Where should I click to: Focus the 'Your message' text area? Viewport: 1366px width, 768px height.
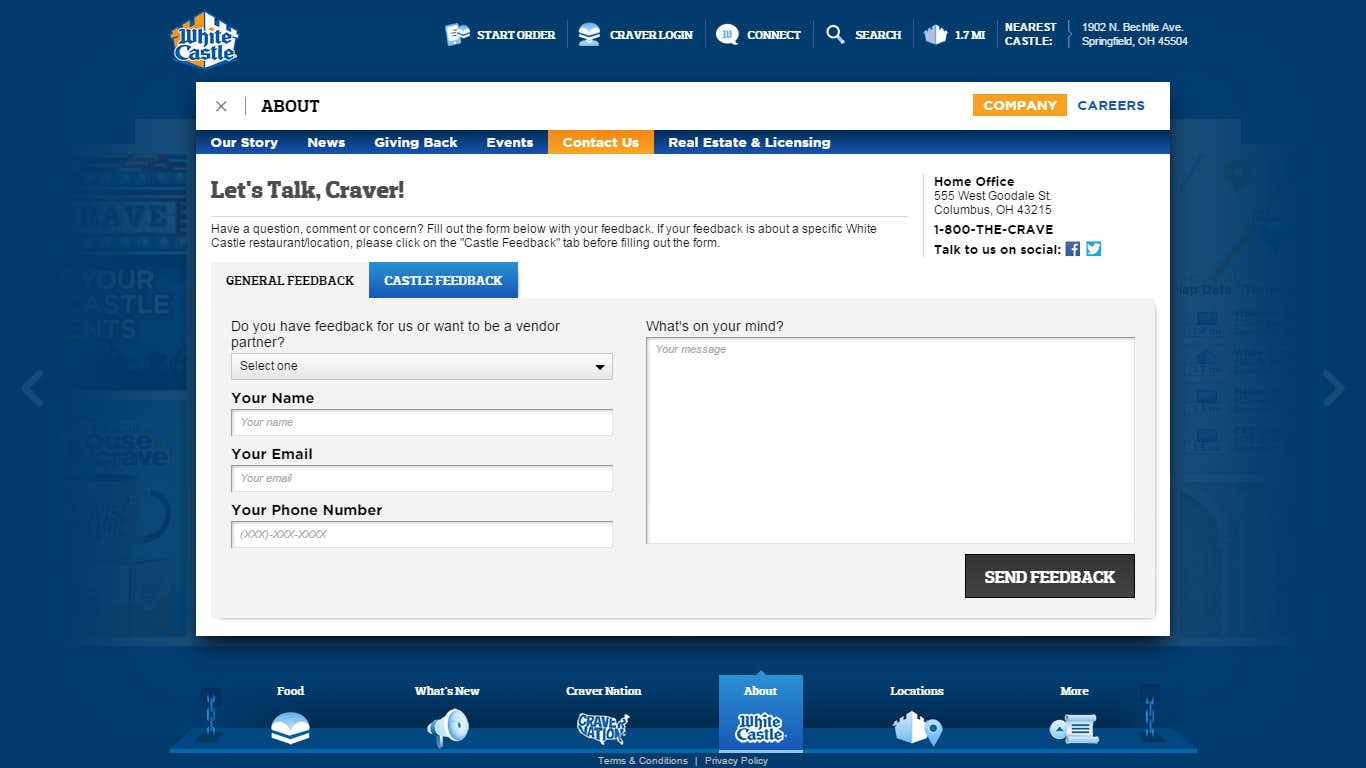click(890, 440)
